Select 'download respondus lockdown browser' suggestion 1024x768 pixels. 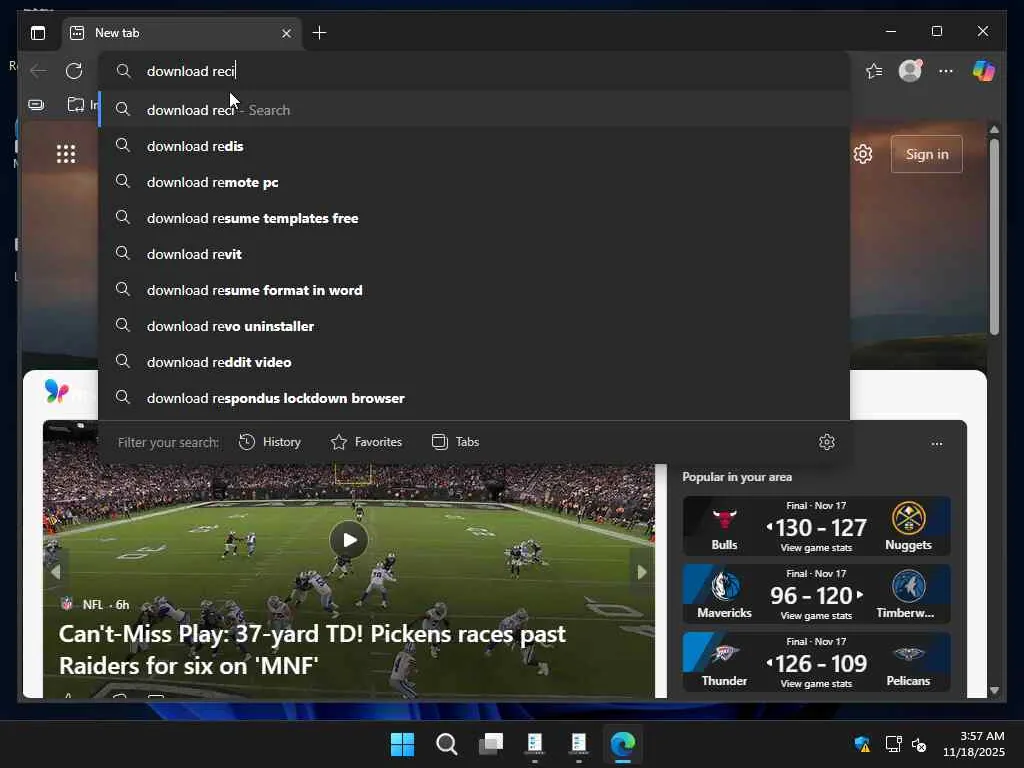[x=474, y=397]
